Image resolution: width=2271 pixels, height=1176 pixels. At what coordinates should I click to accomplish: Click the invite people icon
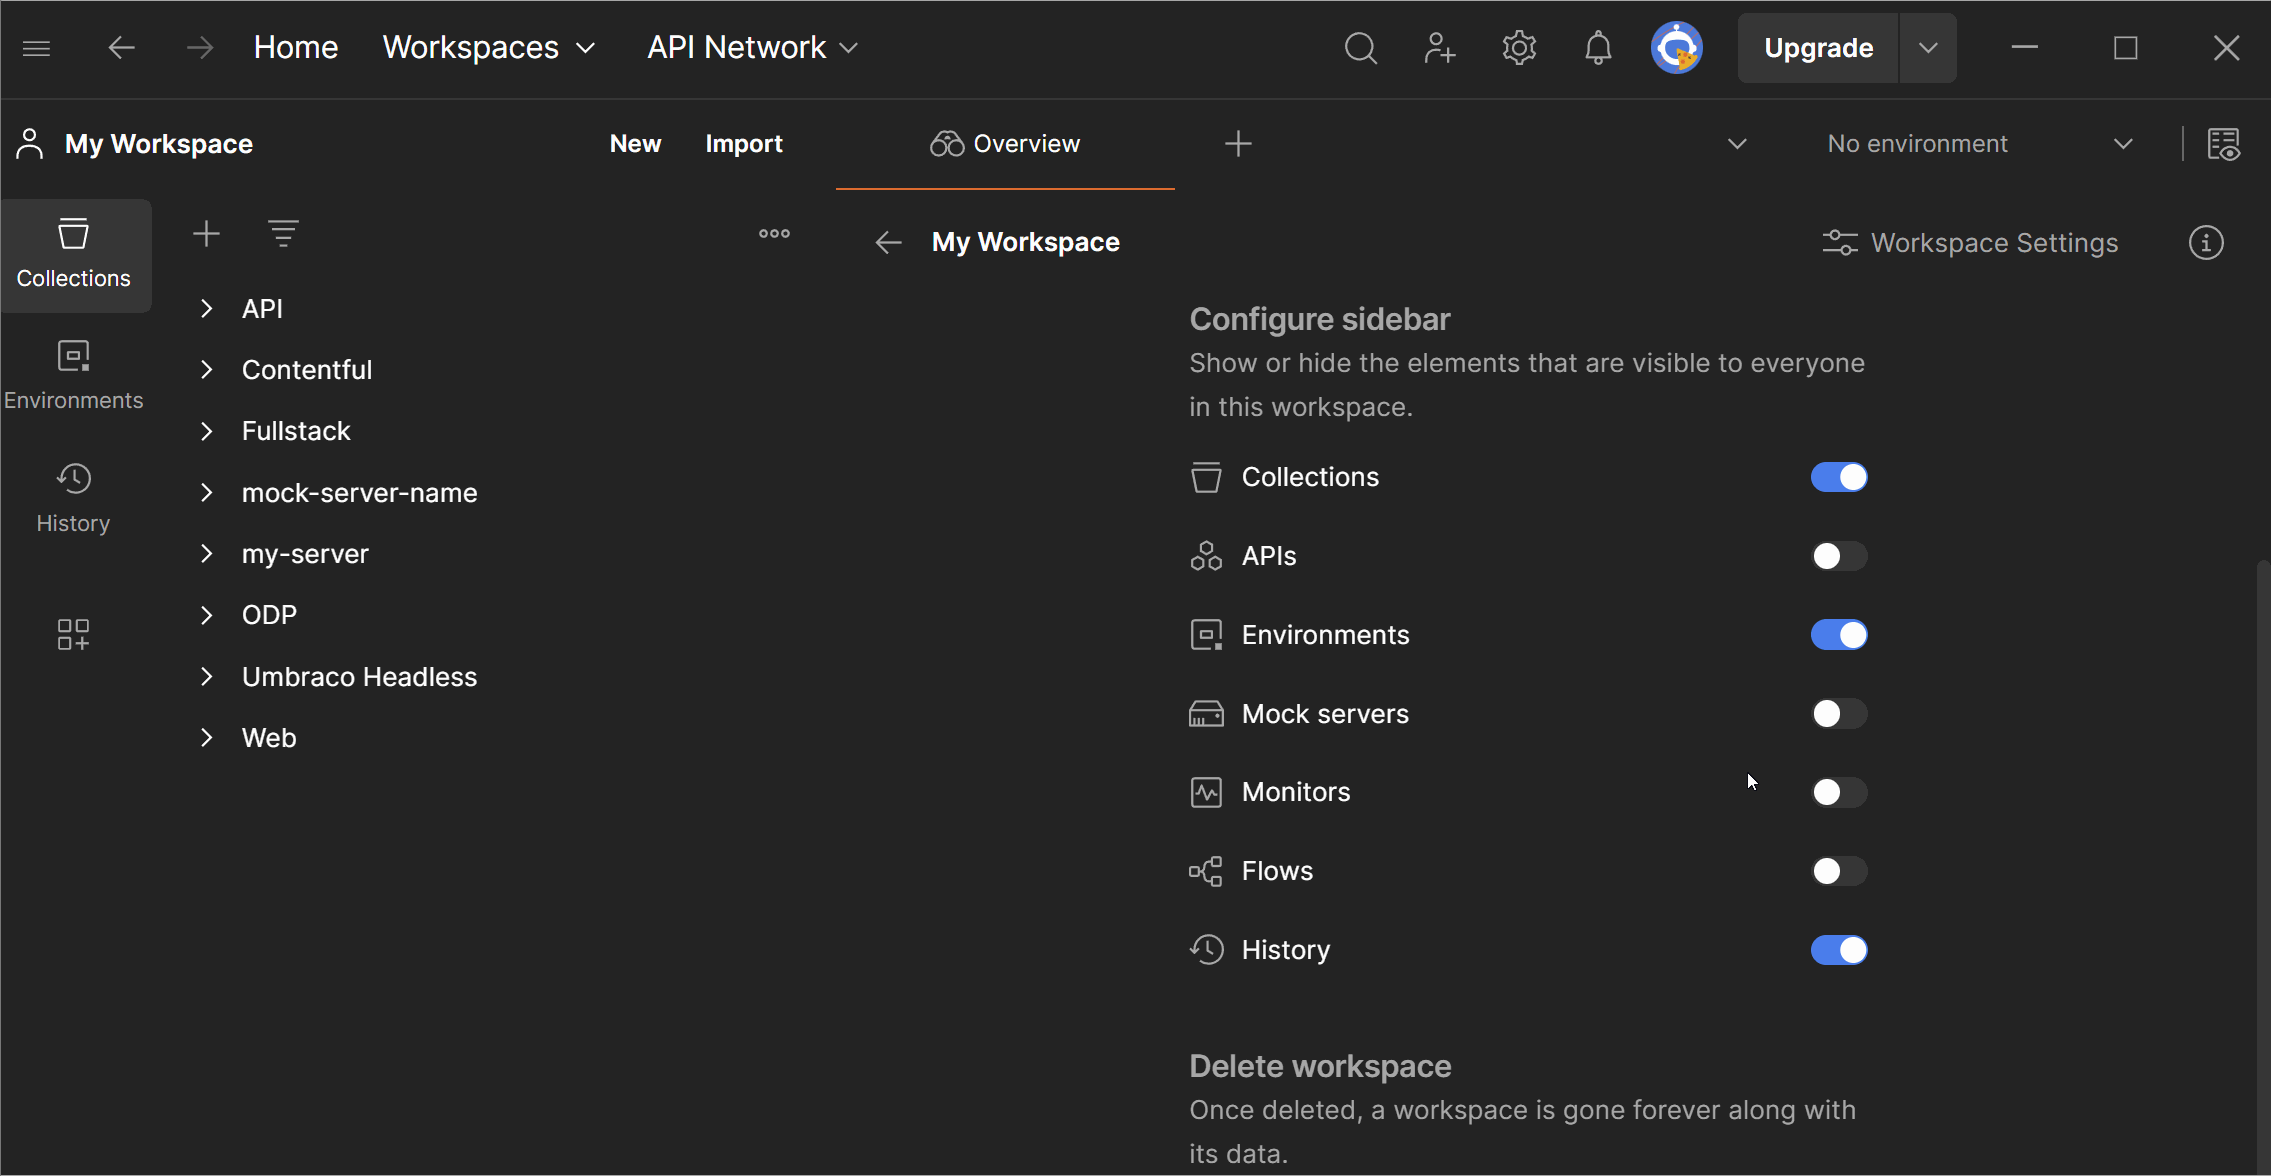point(1439,48)
